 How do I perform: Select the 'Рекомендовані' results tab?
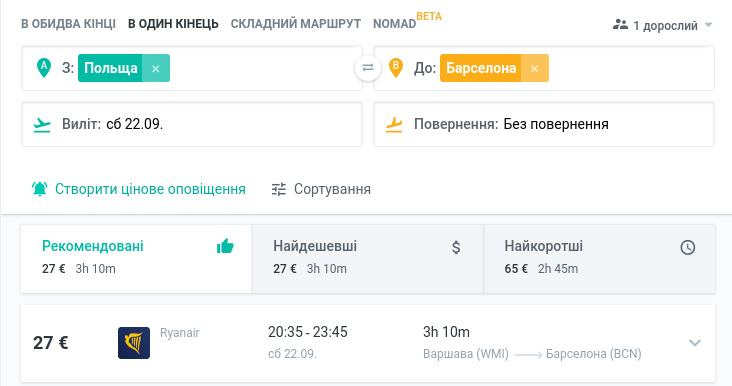(136, 259)
